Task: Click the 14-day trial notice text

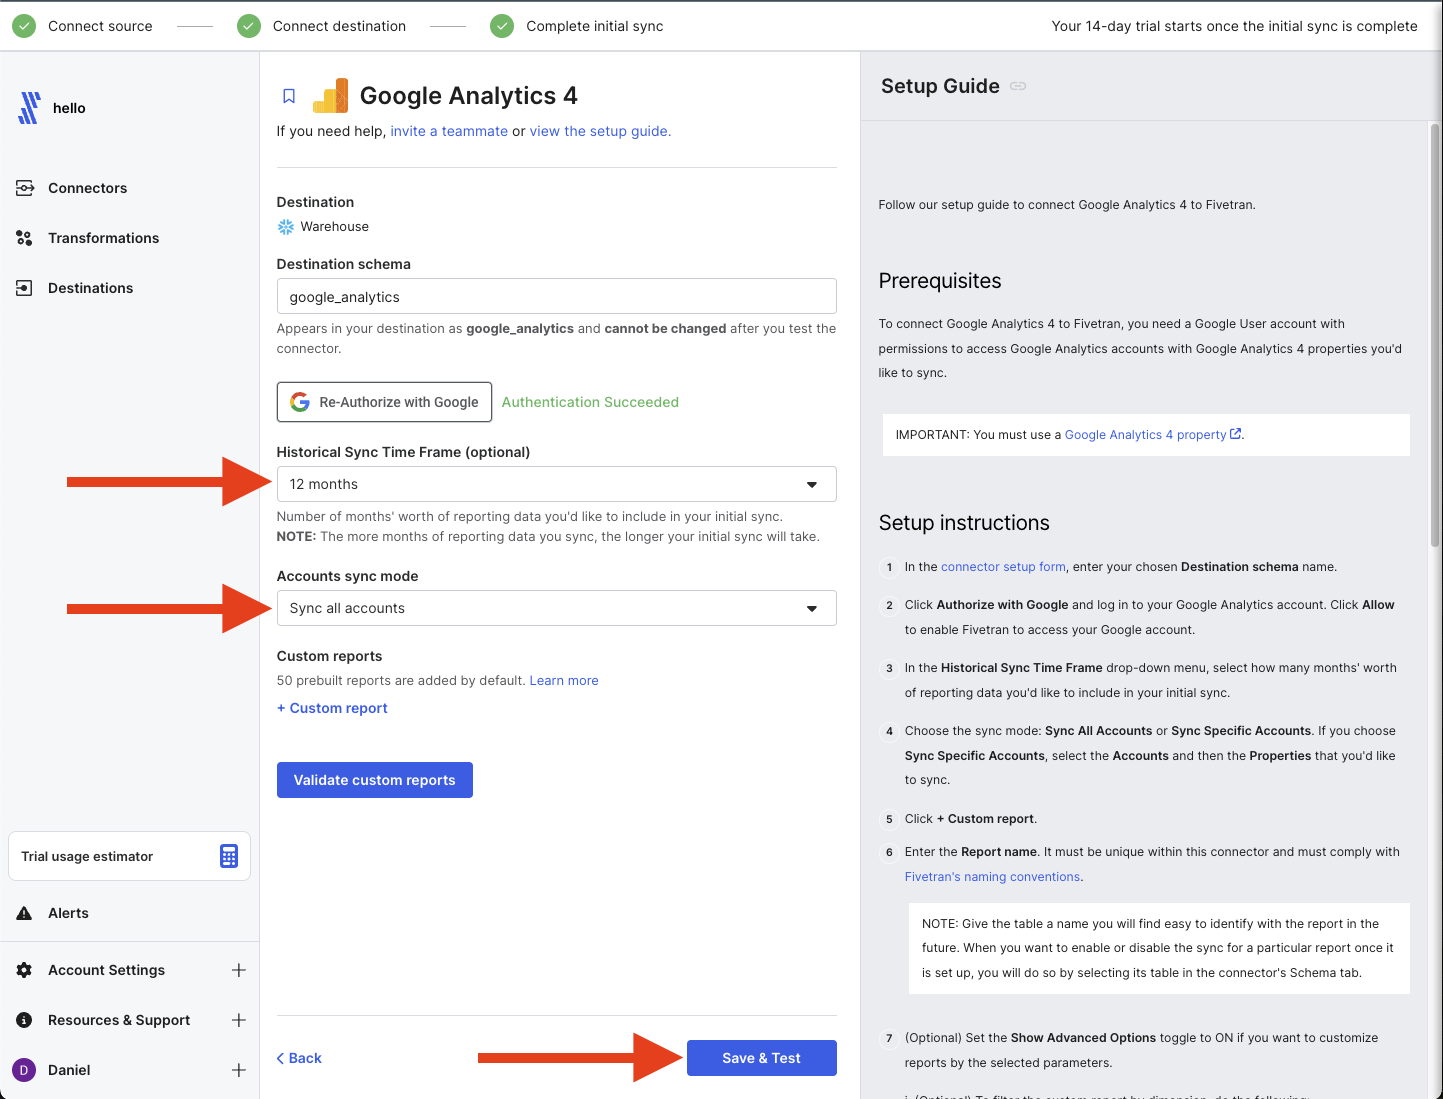Action: (1234, 26)
